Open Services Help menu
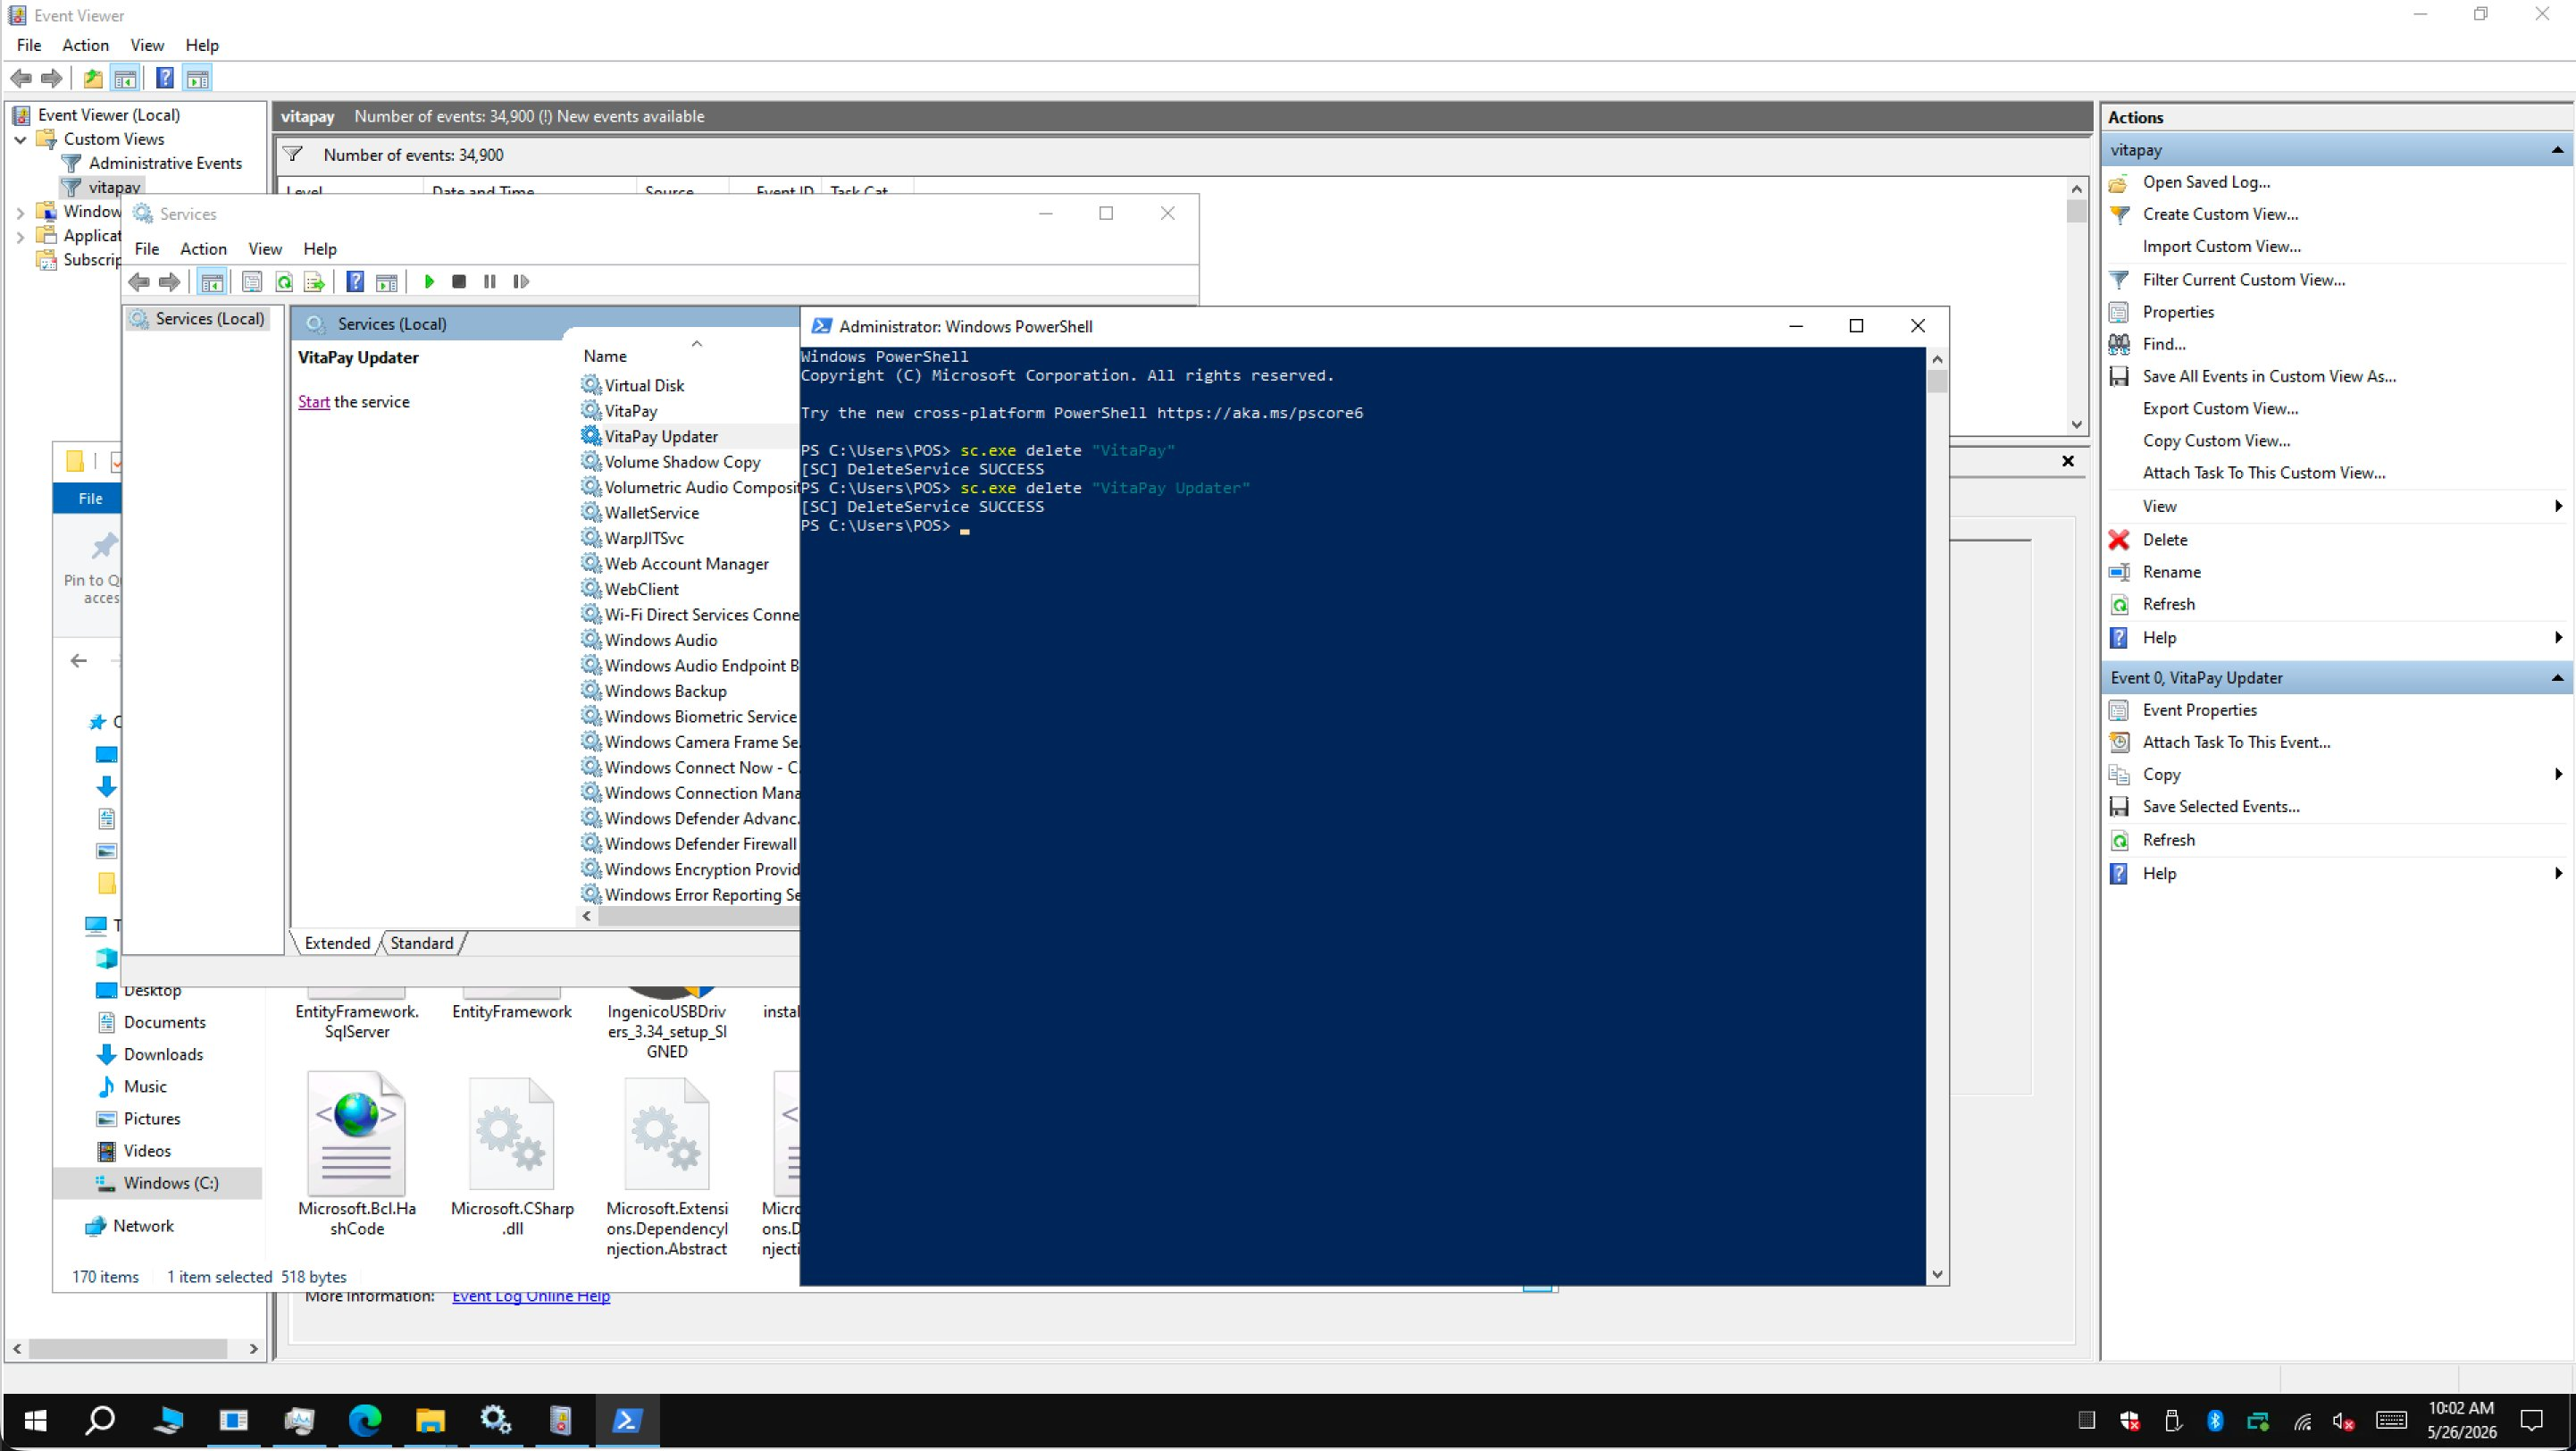Screen dimensions: 2576x1451 click(x=320, y=249)
